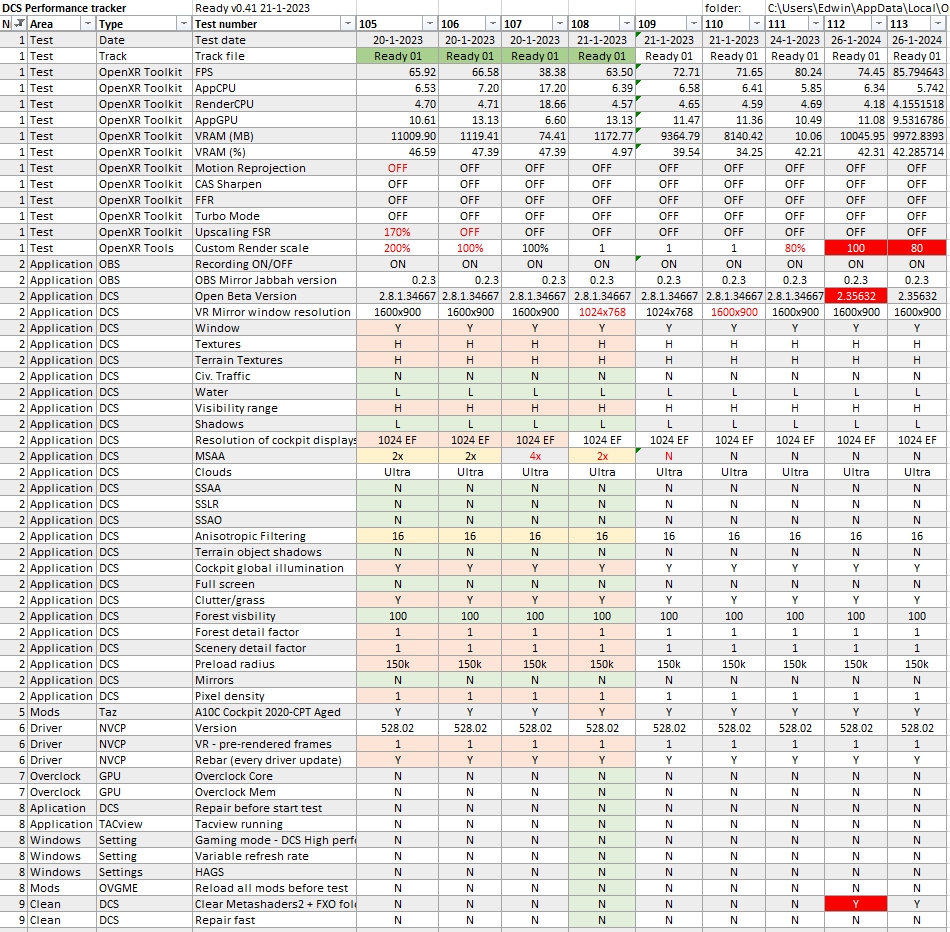Select the red '80' Custom Render scale cell
The height and width of the screenshot is (932, 950).
point(917,248)
